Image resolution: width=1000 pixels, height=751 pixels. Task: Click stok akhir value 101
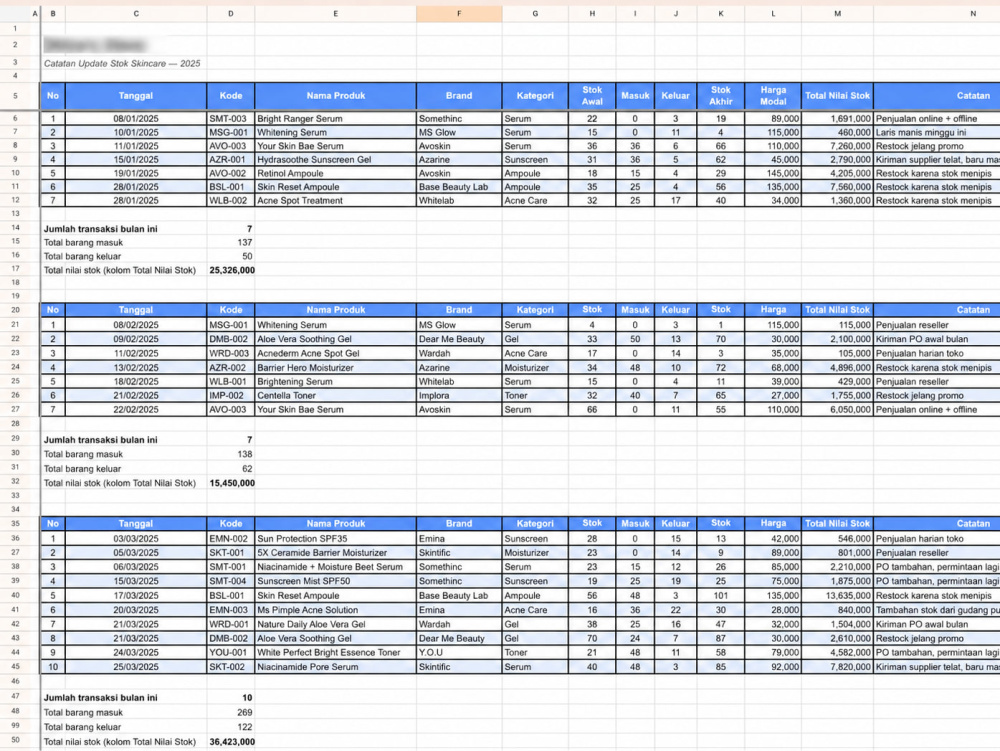pos(721,595)
